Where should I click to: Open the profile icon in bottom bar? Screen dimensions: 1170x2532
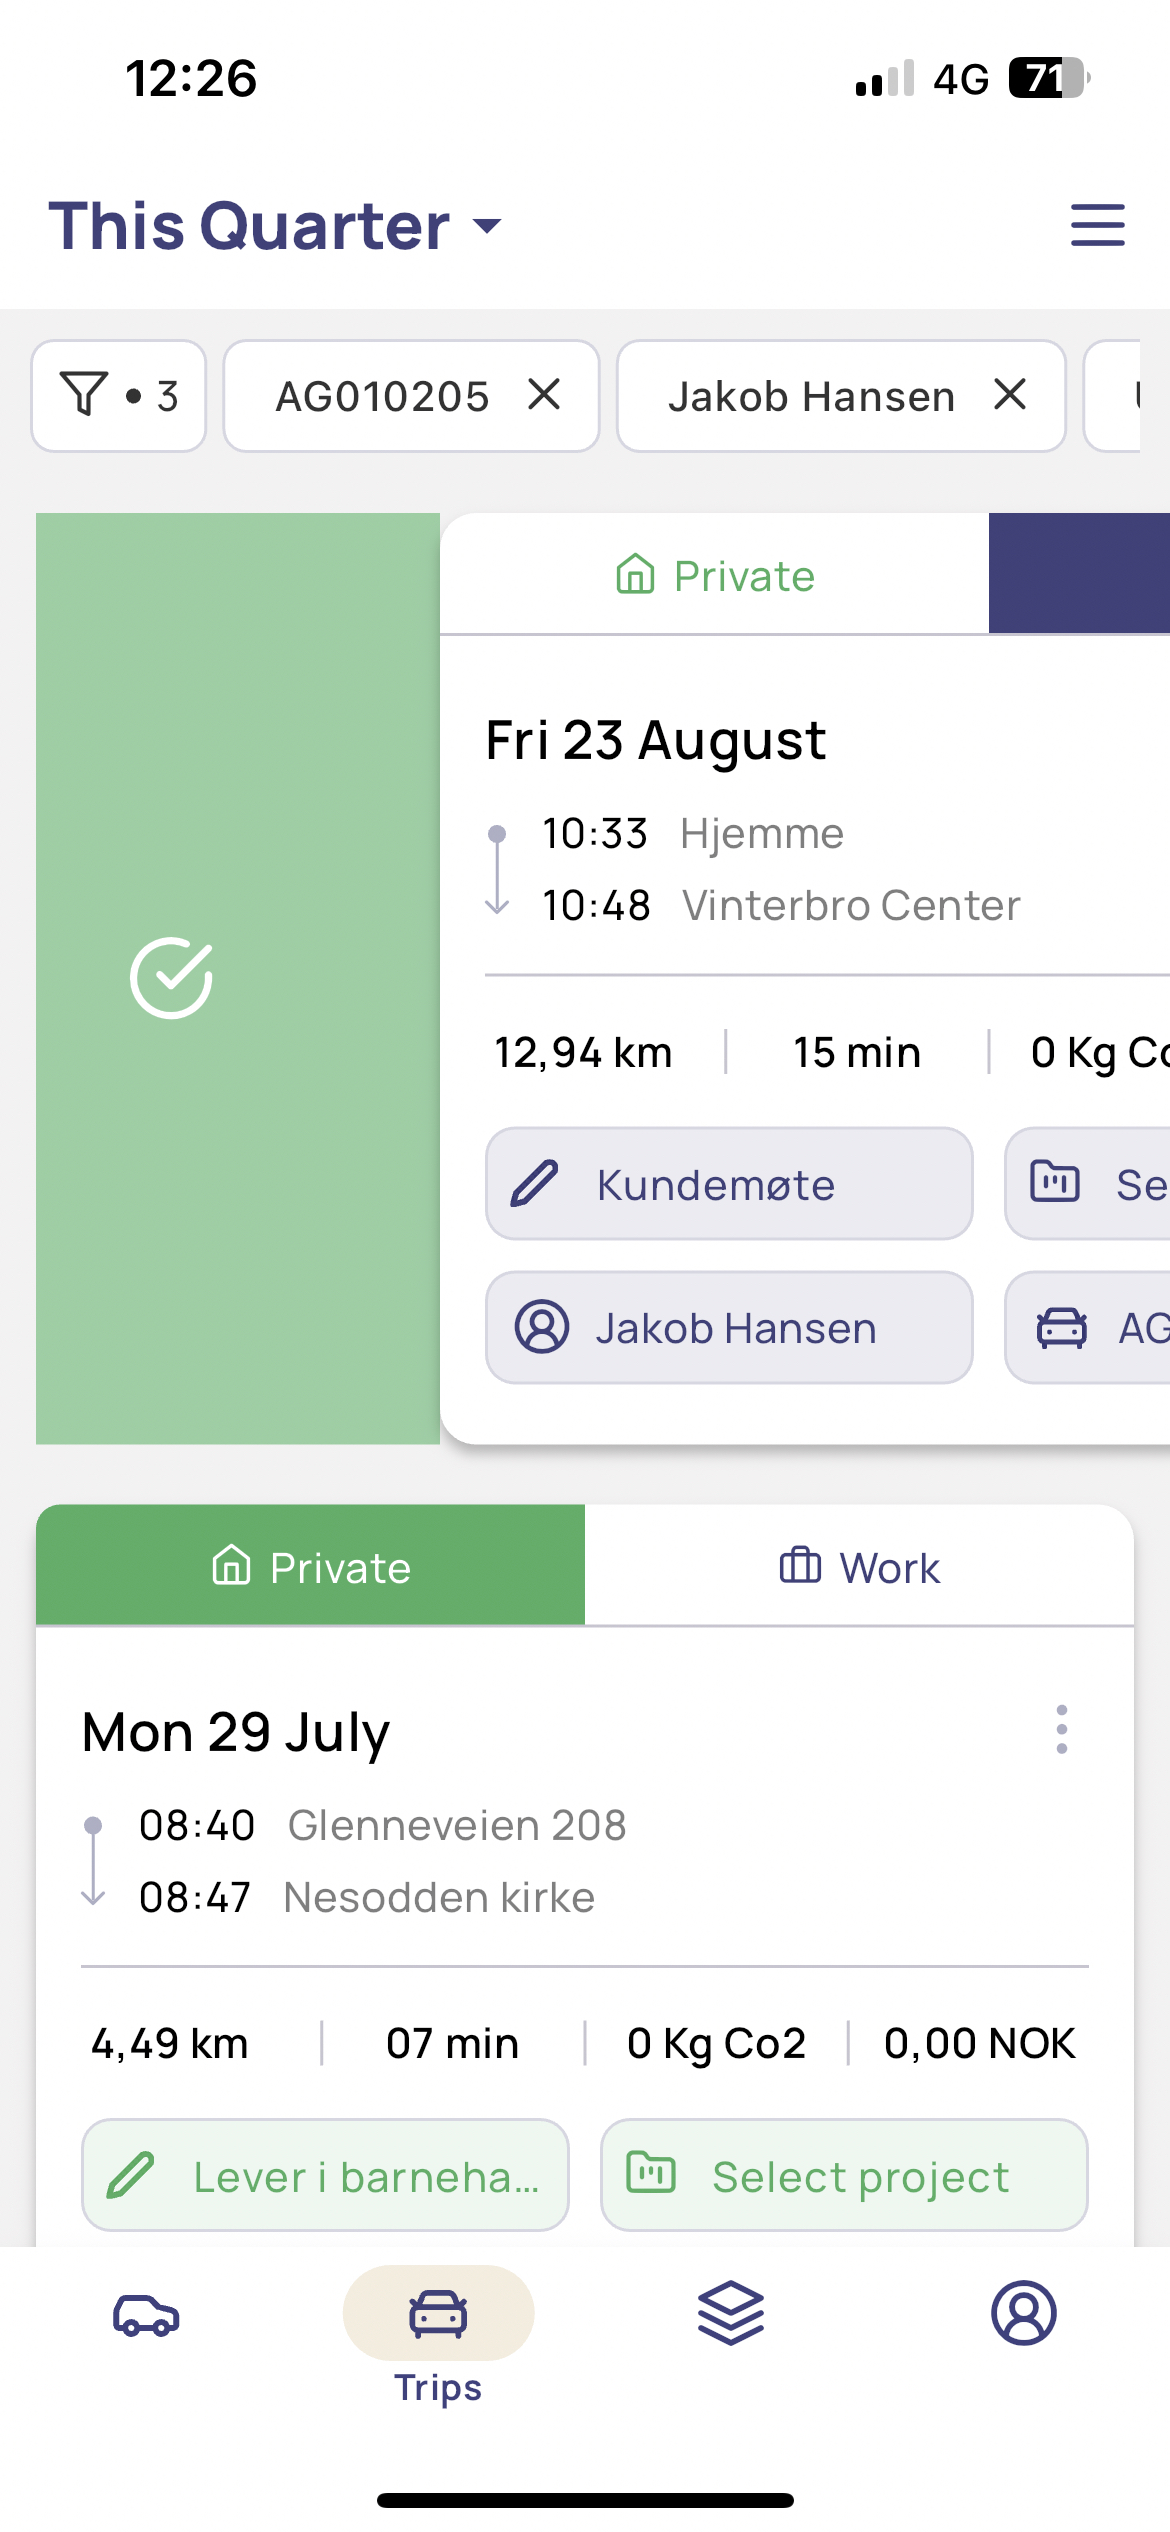1023,2313
